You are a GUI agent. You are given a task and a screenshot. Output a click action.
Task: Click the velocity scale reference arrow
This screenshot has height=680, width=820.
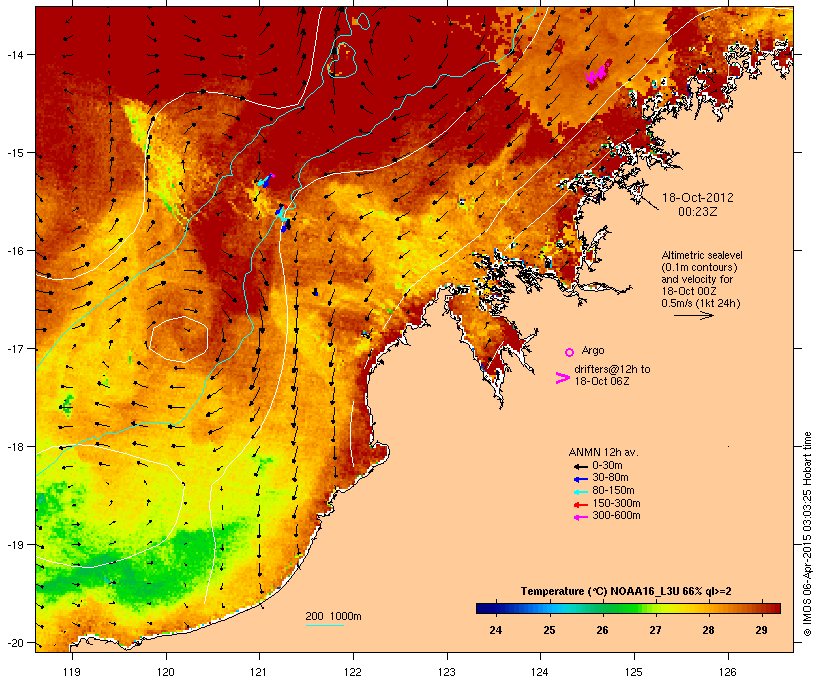coord(694,315)
